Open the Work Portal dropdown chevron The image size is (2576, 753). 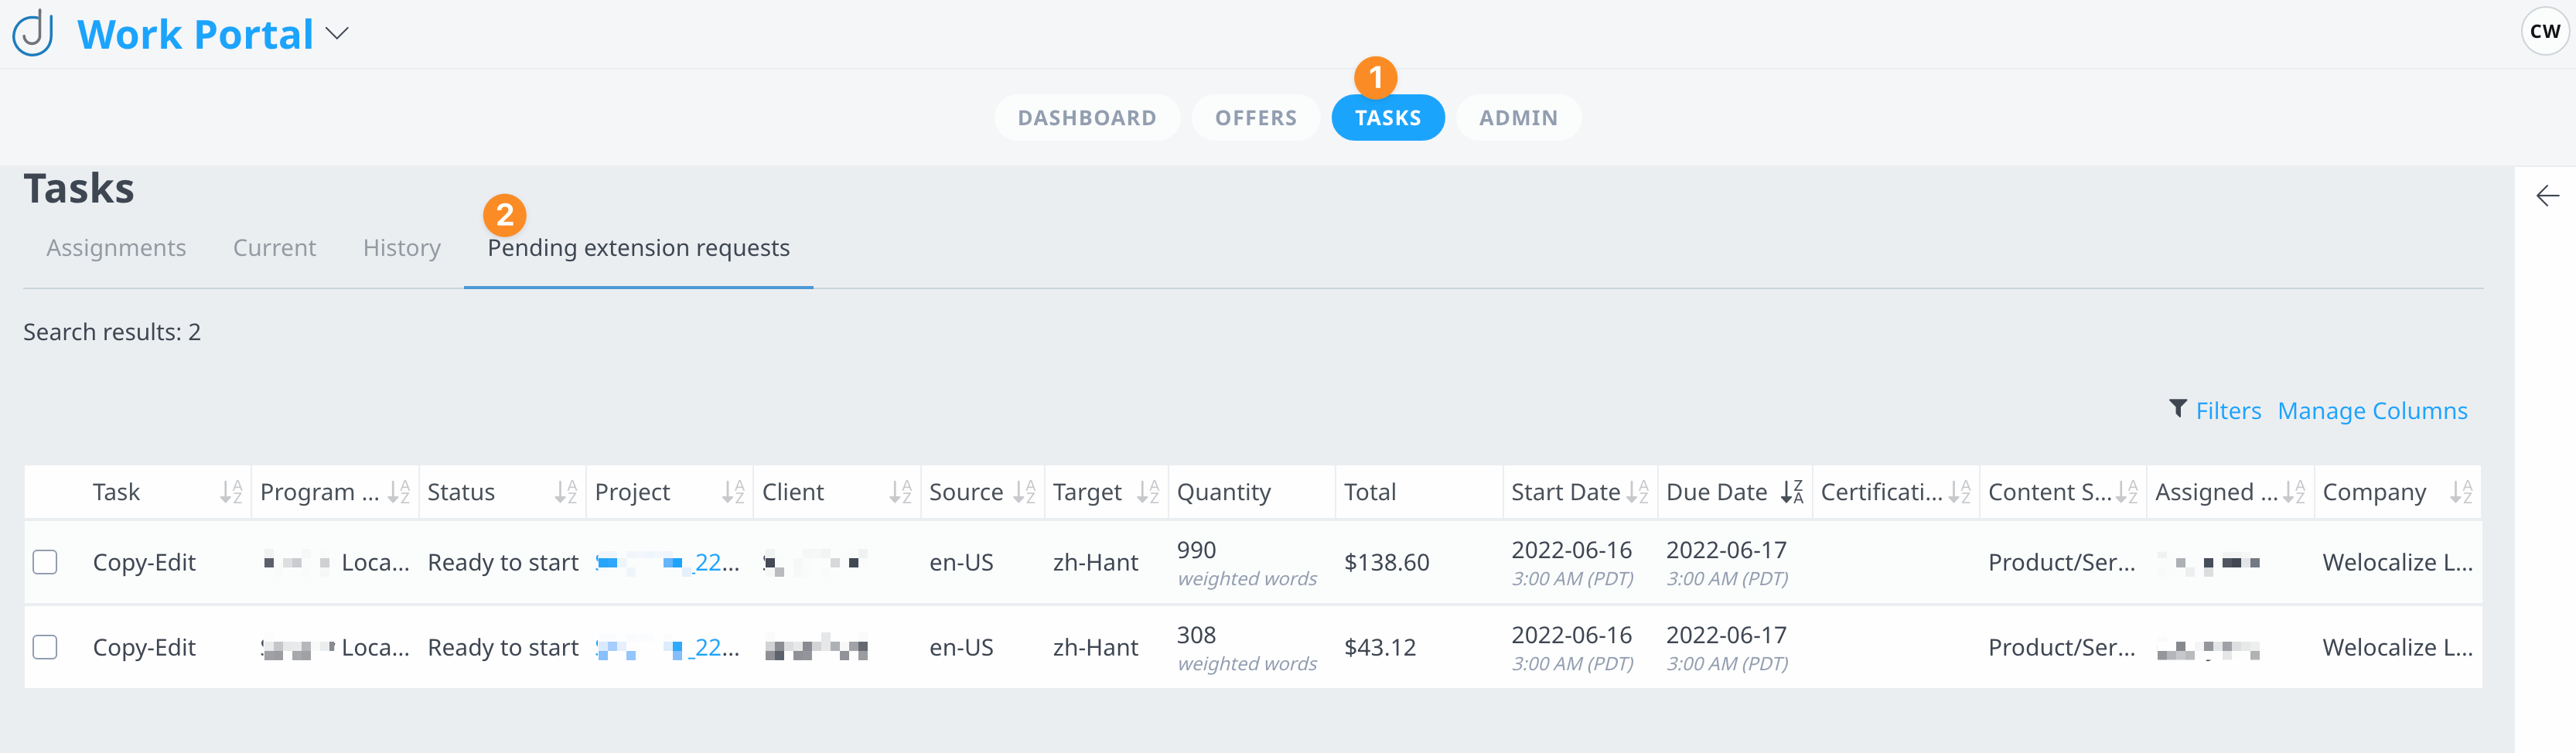pyautogui.click(x=337, y=34)
